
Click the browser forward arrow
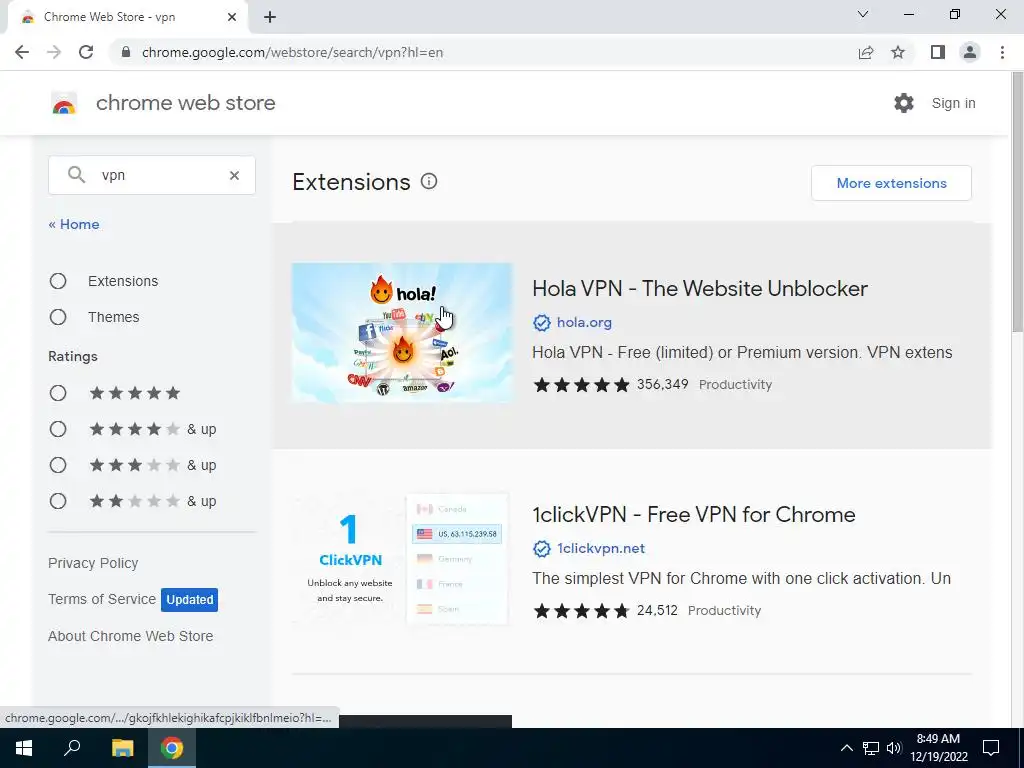pyautogui.click(x=54, y=52)
